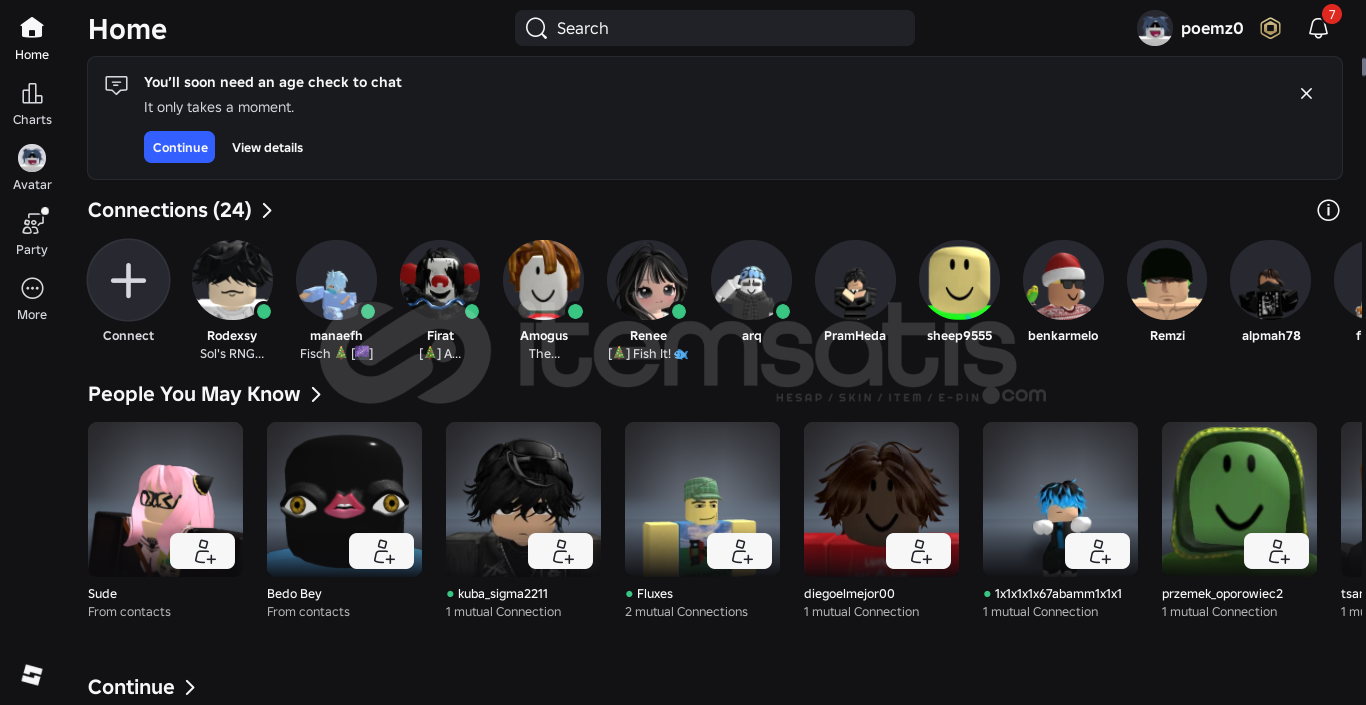Open Firat's connection avatar
The image size is (1366, 705).
coord(440,280)
